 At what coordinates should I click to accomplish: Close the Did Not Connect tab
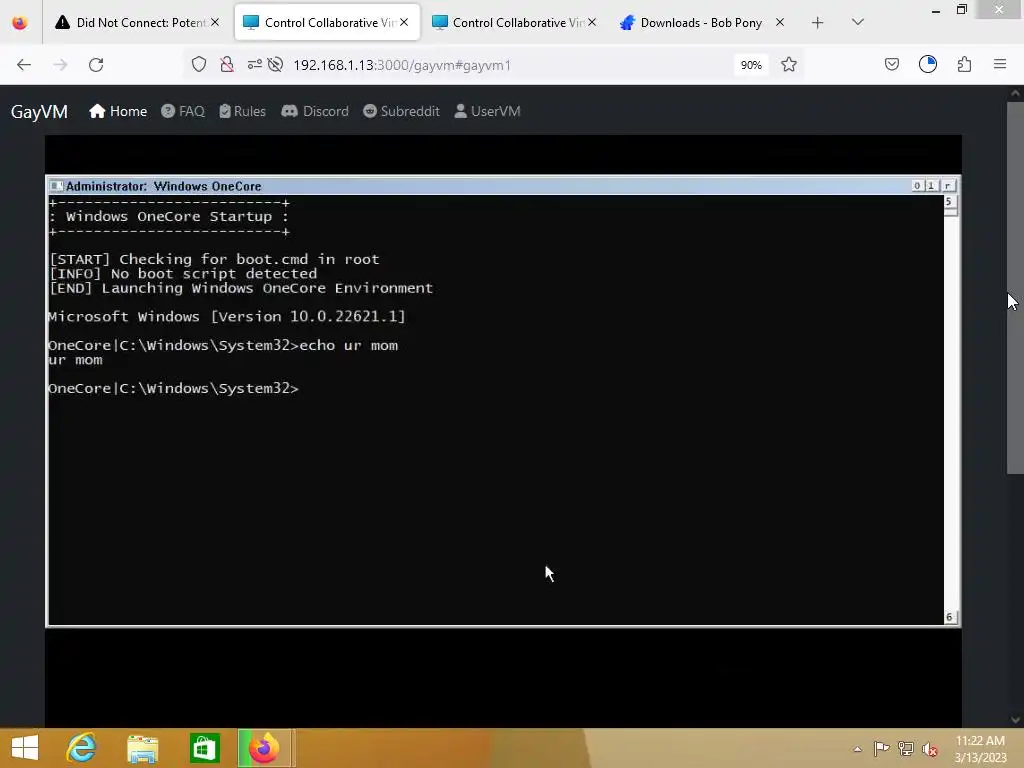[x=215, y=22]
